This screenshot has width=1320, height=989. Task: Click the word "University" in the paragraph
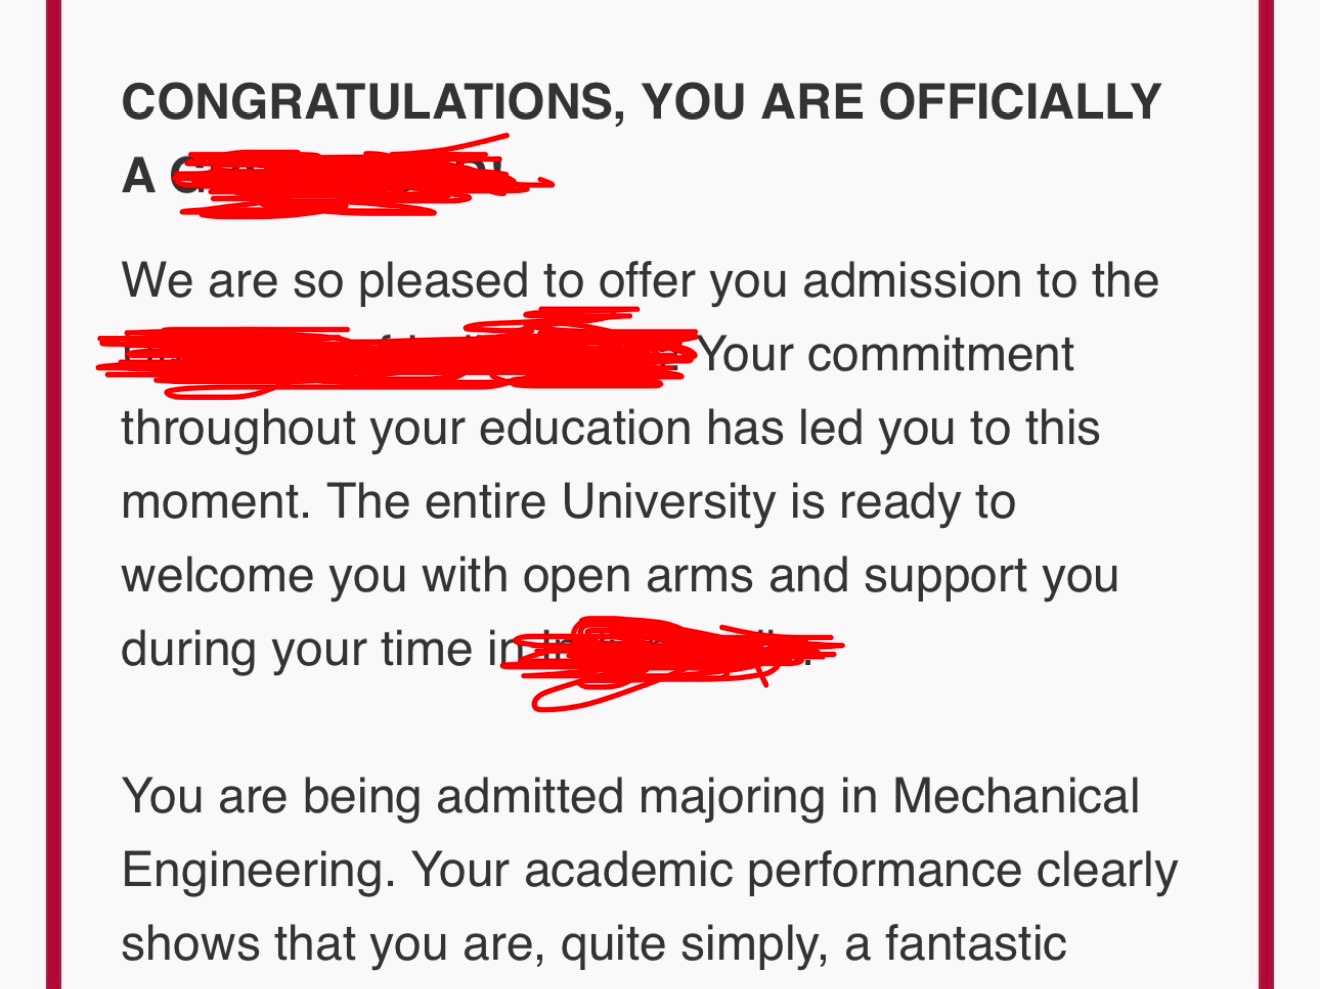(668, 502)
